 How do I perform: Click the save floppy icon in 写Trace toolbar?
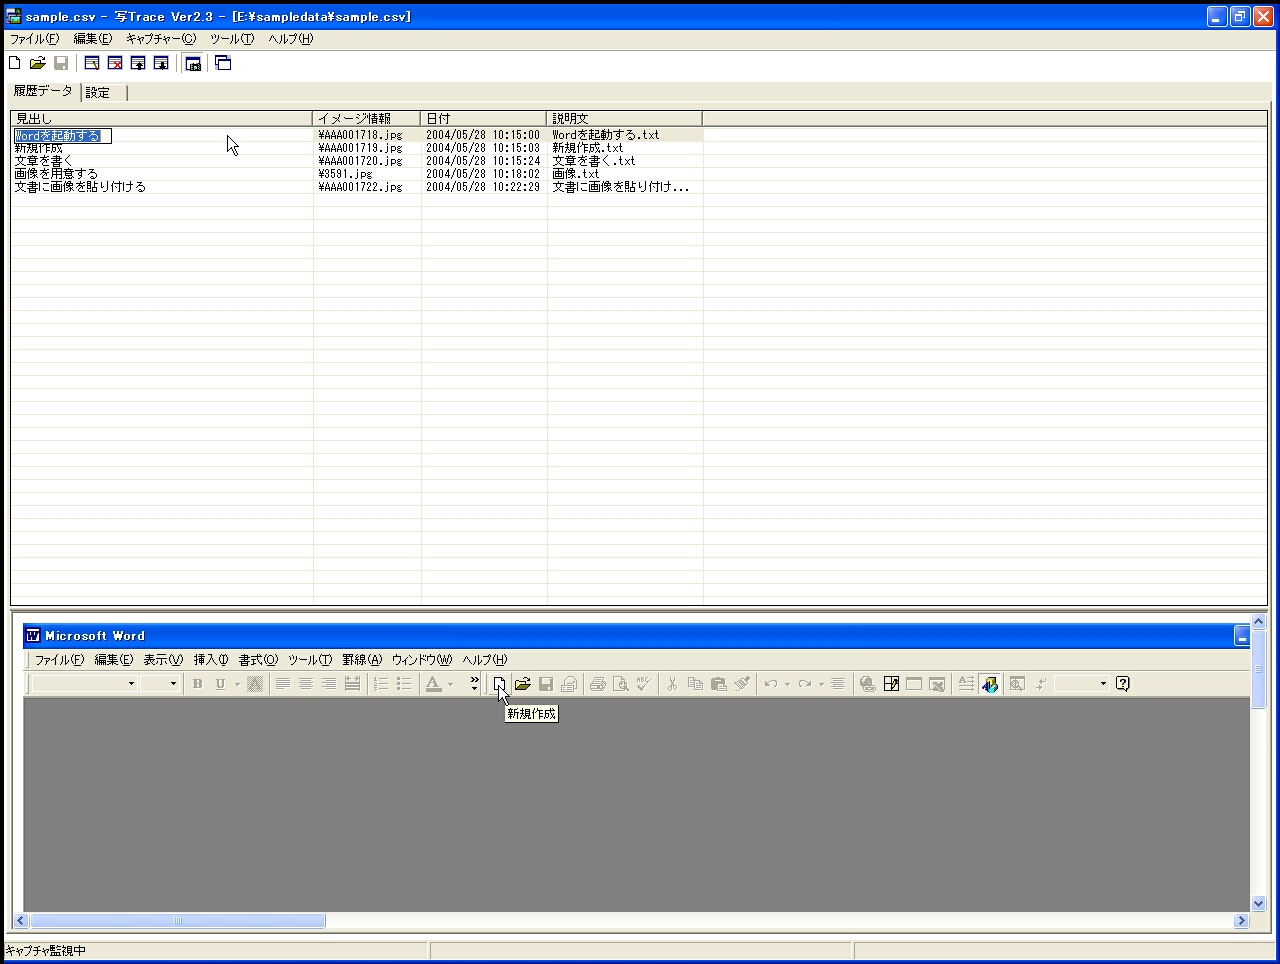pos(61,63)
